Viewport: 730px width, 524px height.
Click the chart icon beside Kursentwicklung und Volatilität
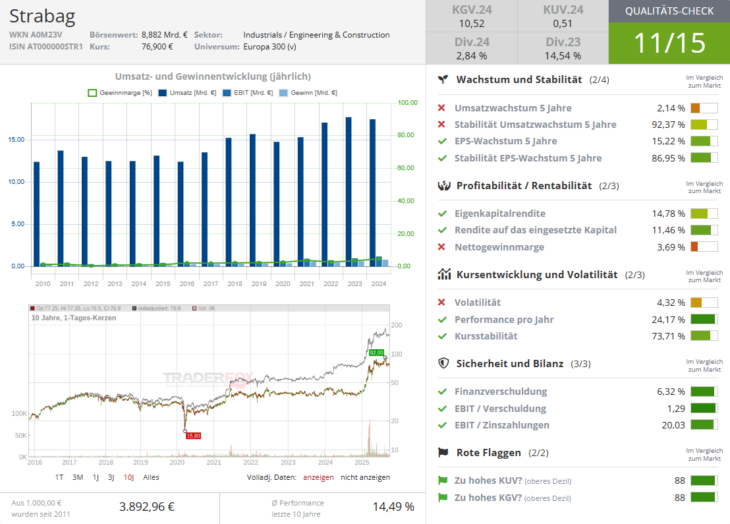point(444,275)
